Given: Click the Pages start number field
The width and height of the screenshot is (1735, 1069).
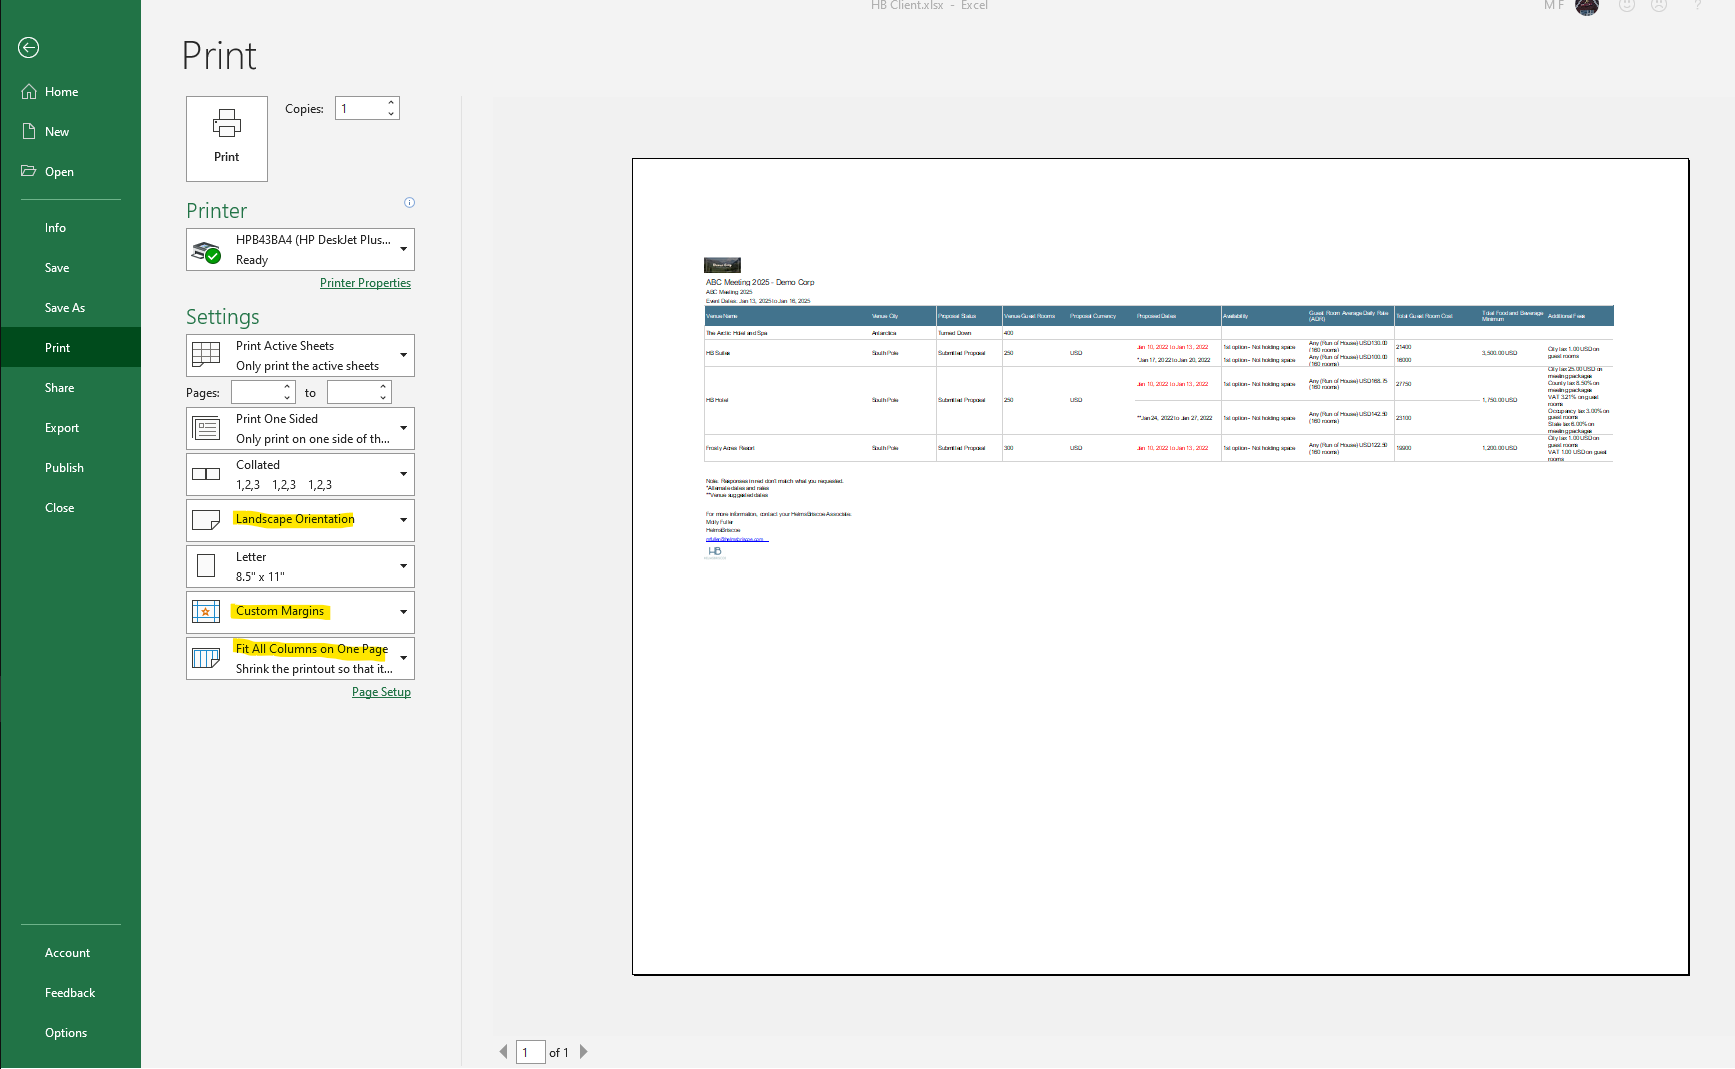Looking at the screenshot, I should coord(256,393).
